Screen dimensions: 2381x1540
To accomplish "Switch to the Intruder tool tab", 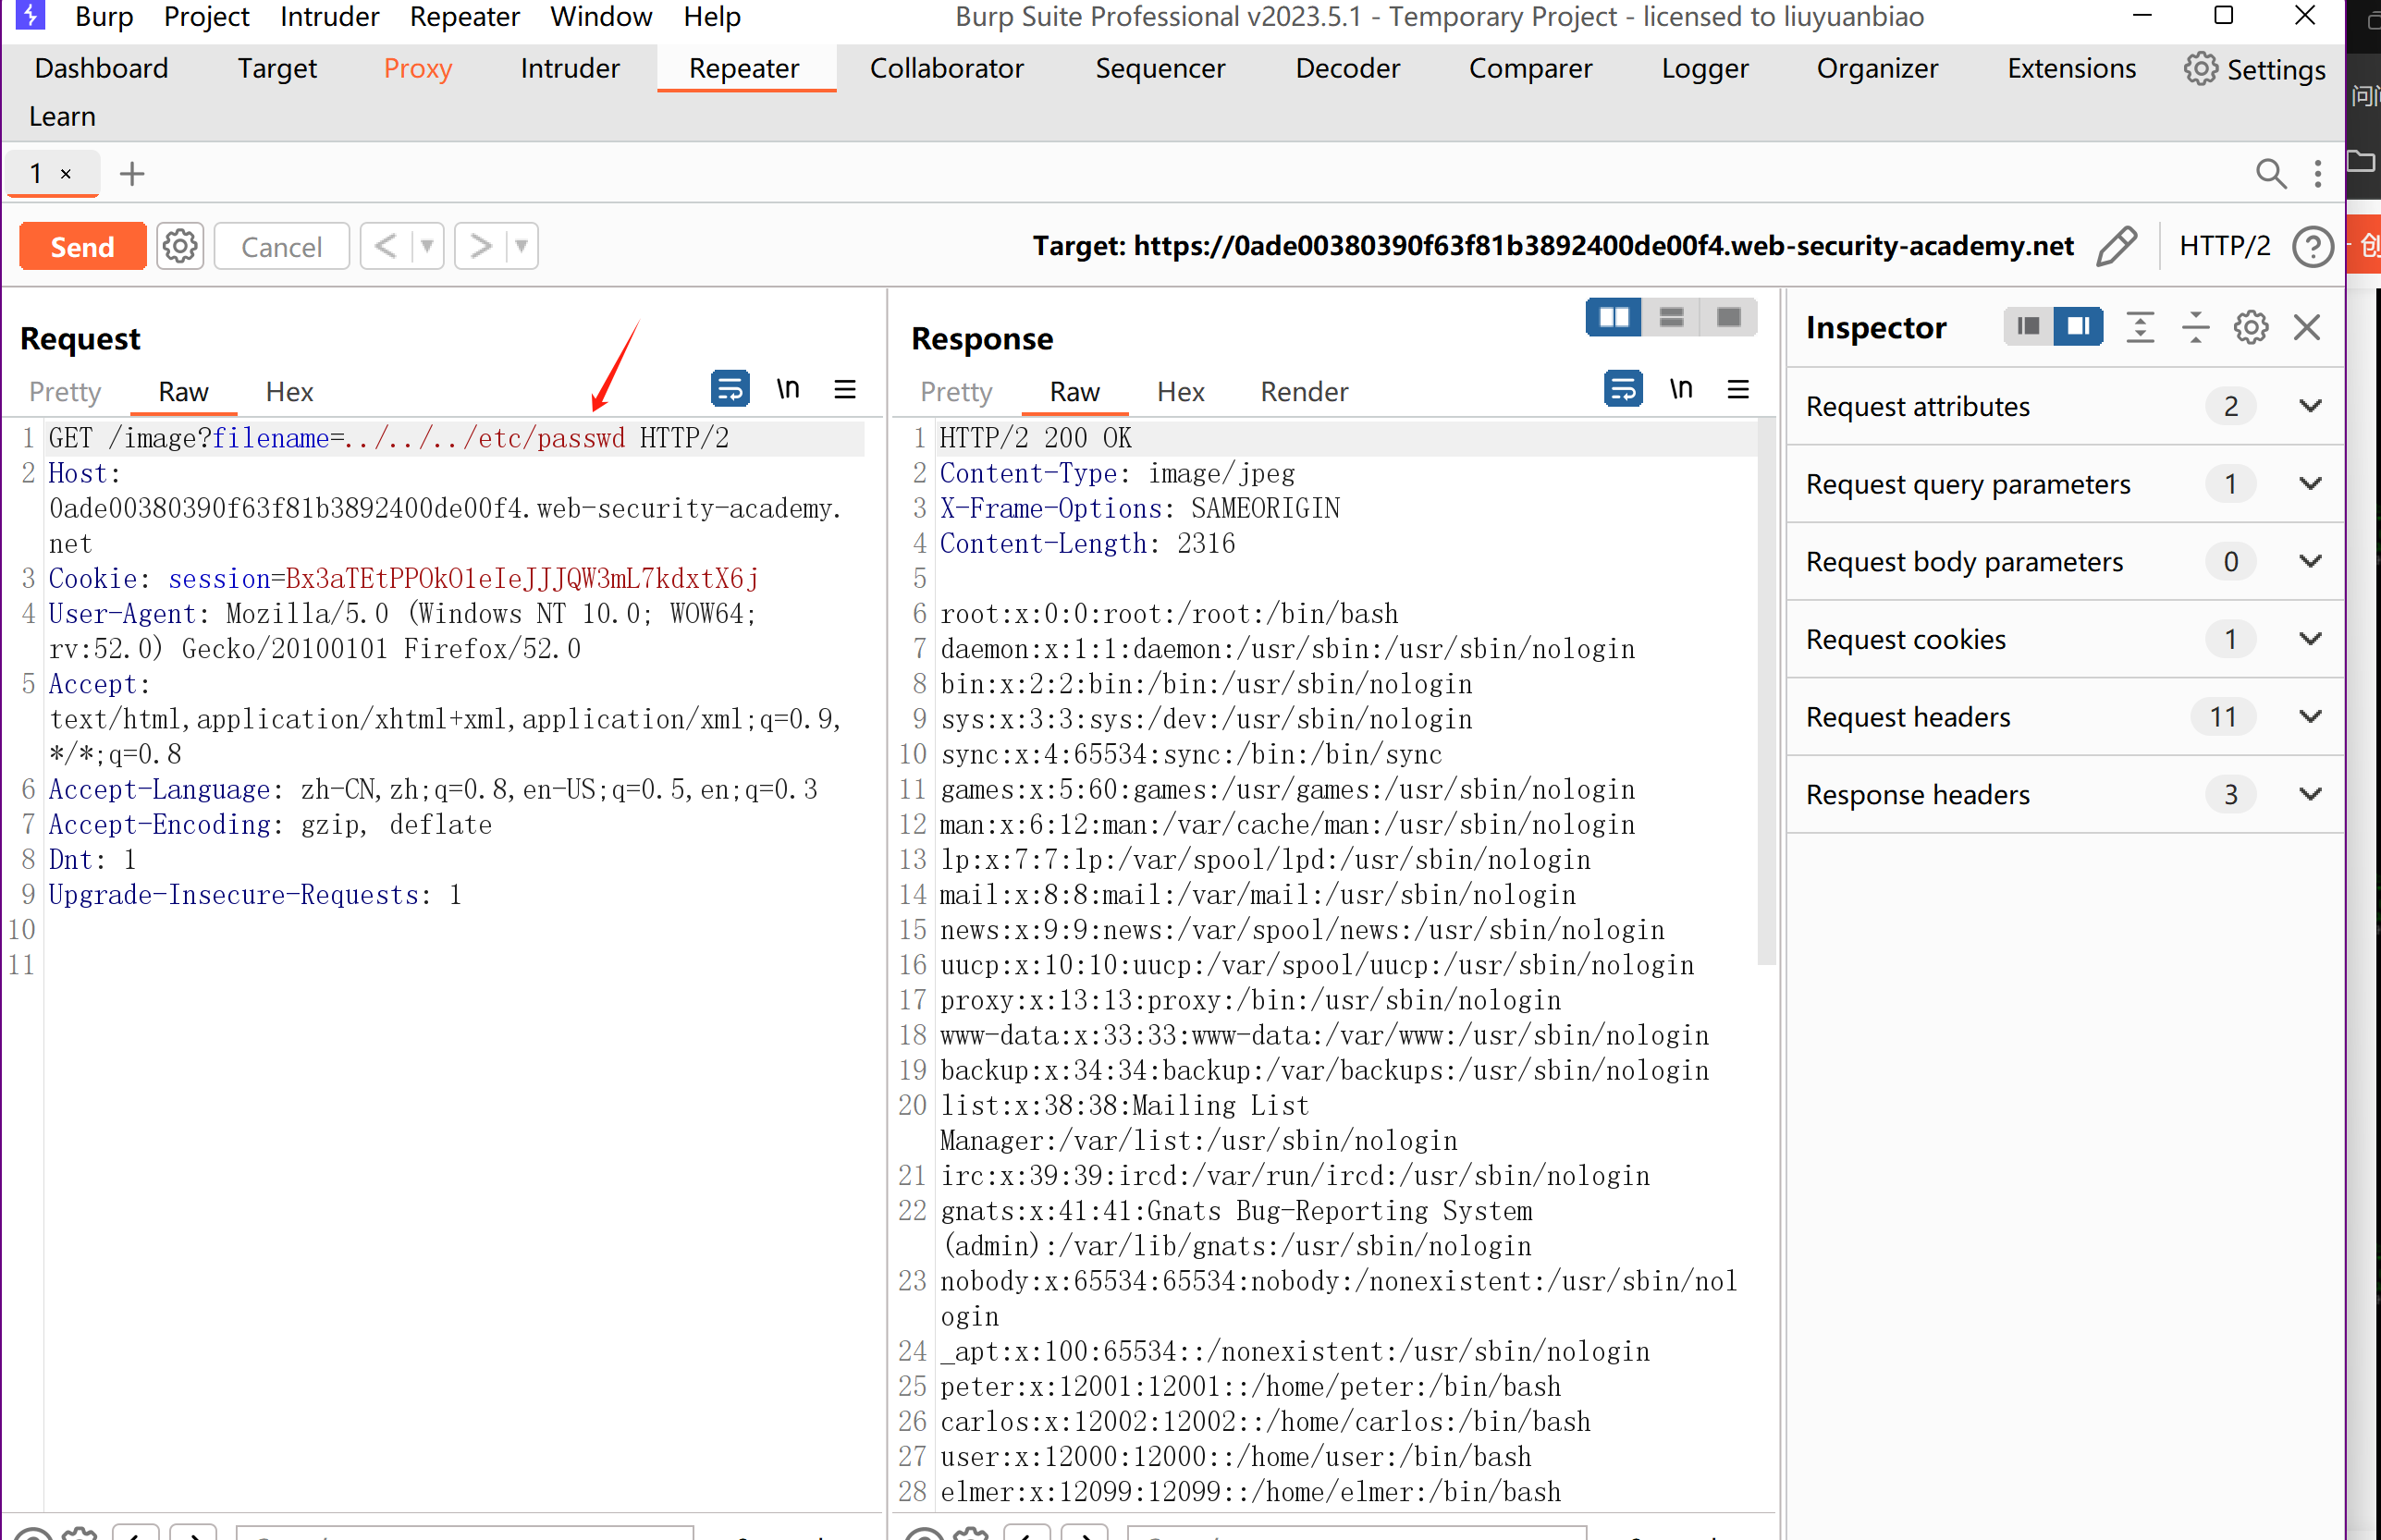I will pyautogui.click(x=569, y=68).
